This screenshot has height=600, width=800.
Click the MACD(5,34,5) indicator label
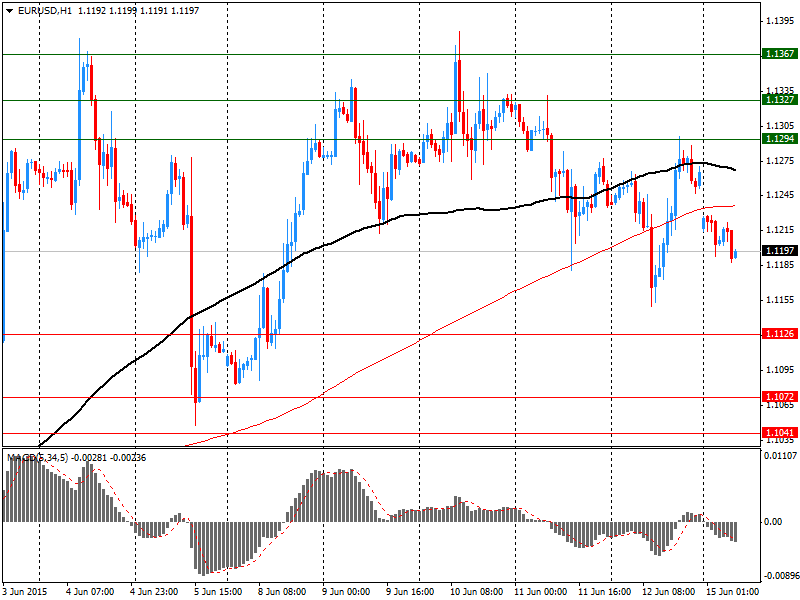[x=37, y=458]
